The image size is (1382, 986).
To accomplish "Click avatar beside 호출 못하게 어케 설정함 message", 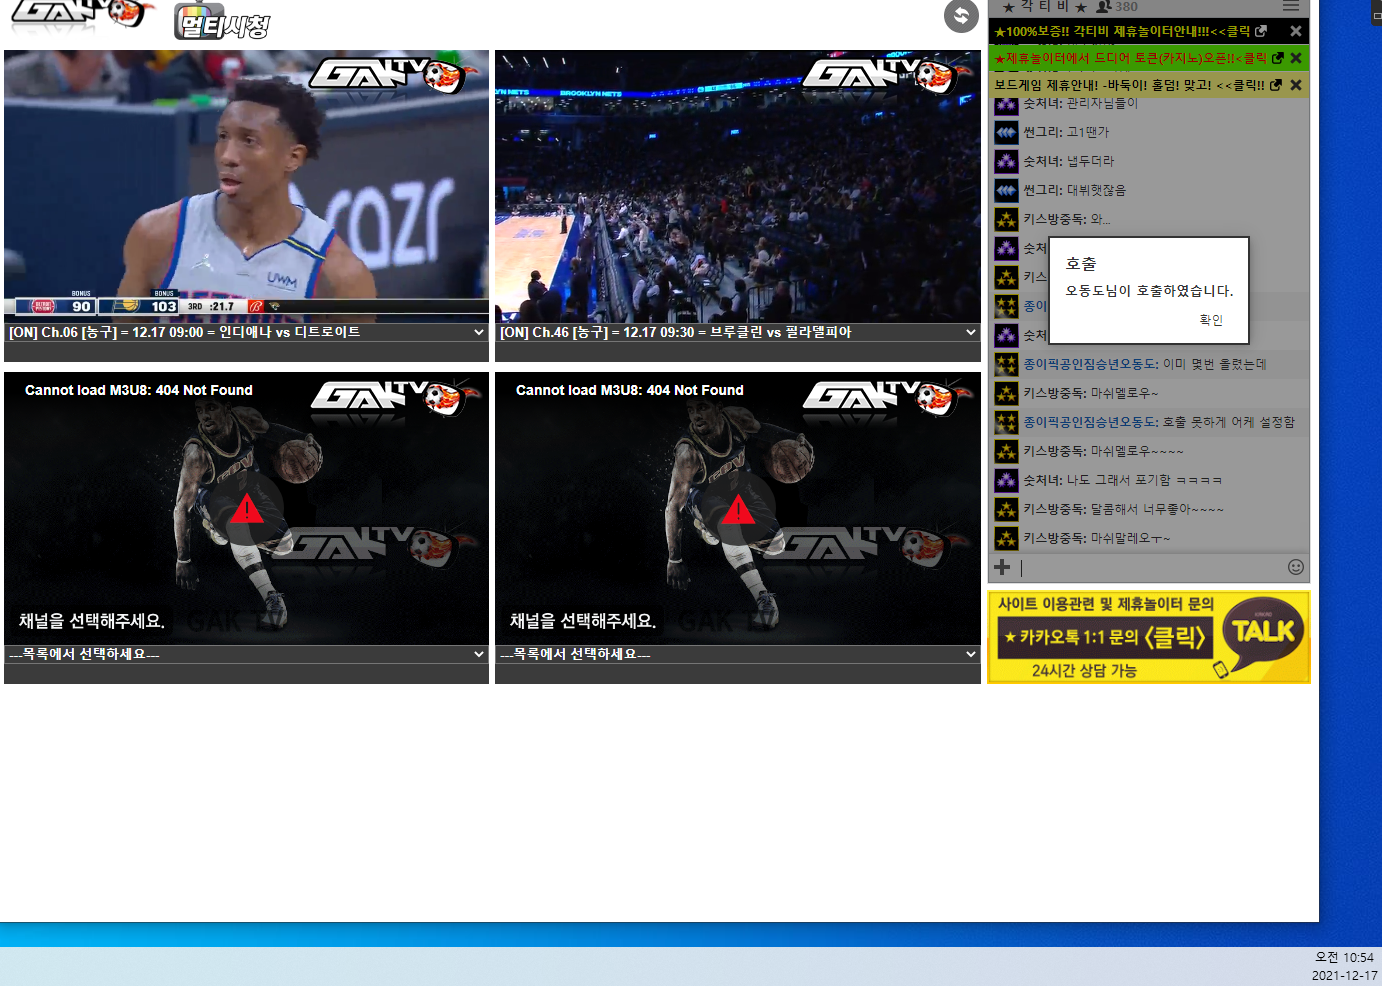I will coord(1006,422).
